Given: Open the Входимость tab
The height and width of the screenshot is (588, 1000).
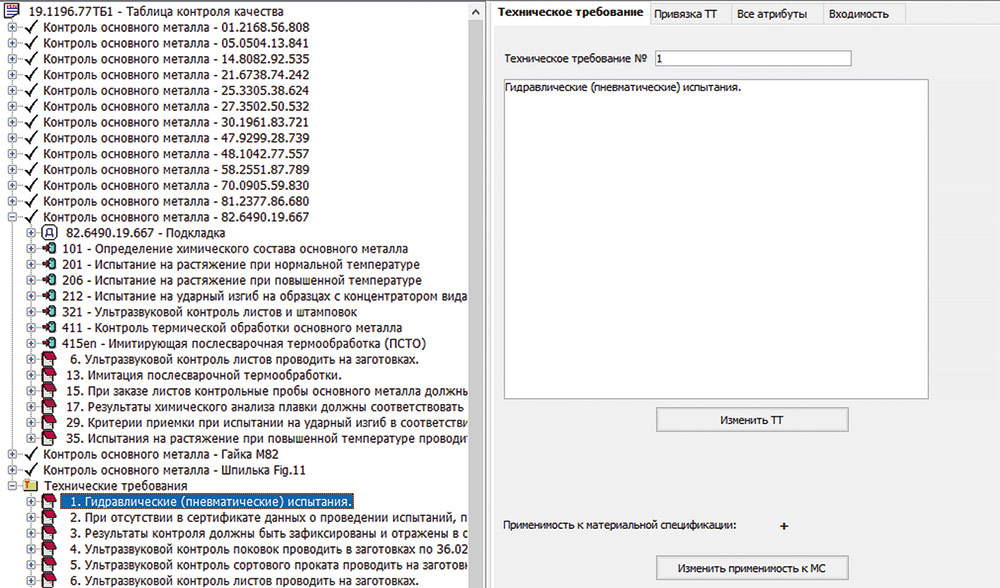Looking at the screenshot, I should (852, 13).
